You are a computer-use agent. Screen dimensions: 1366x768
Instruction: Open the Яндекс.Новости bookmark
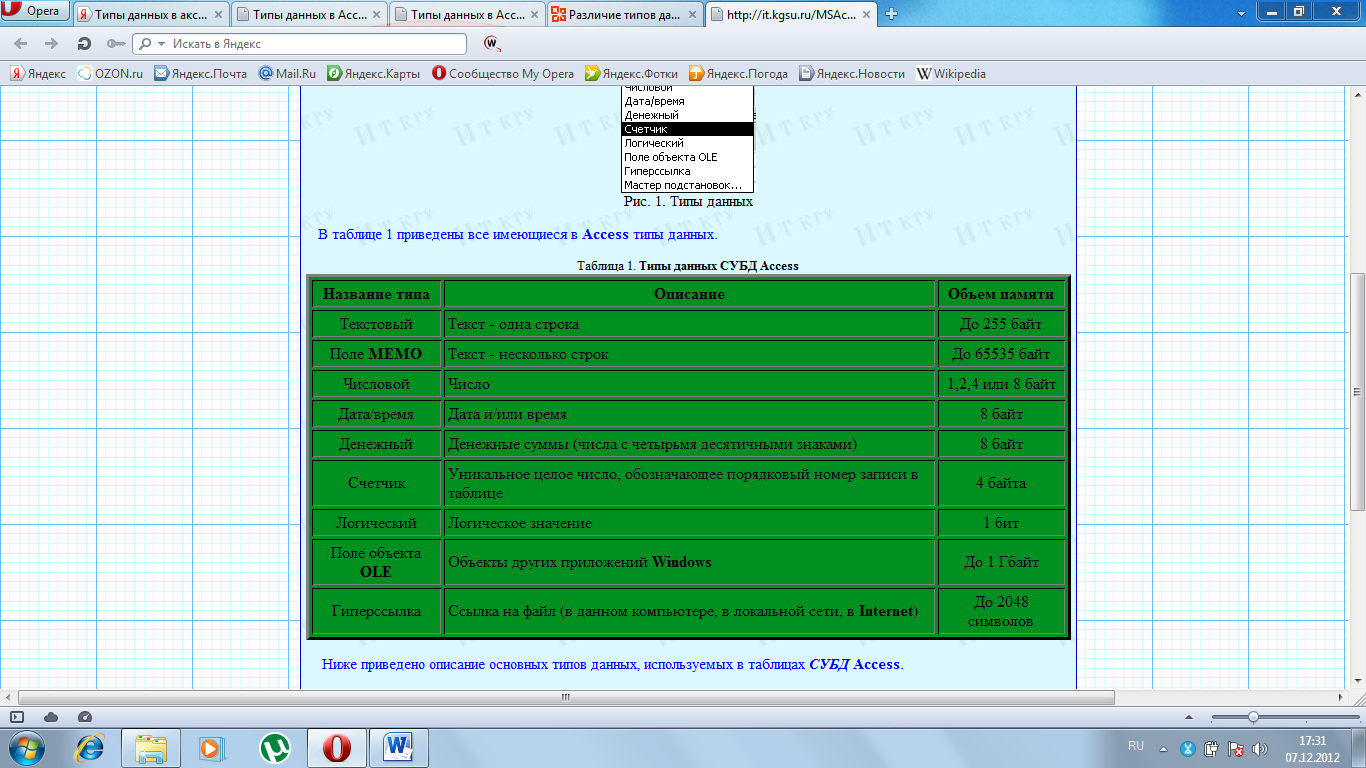(x=852, y=73)
